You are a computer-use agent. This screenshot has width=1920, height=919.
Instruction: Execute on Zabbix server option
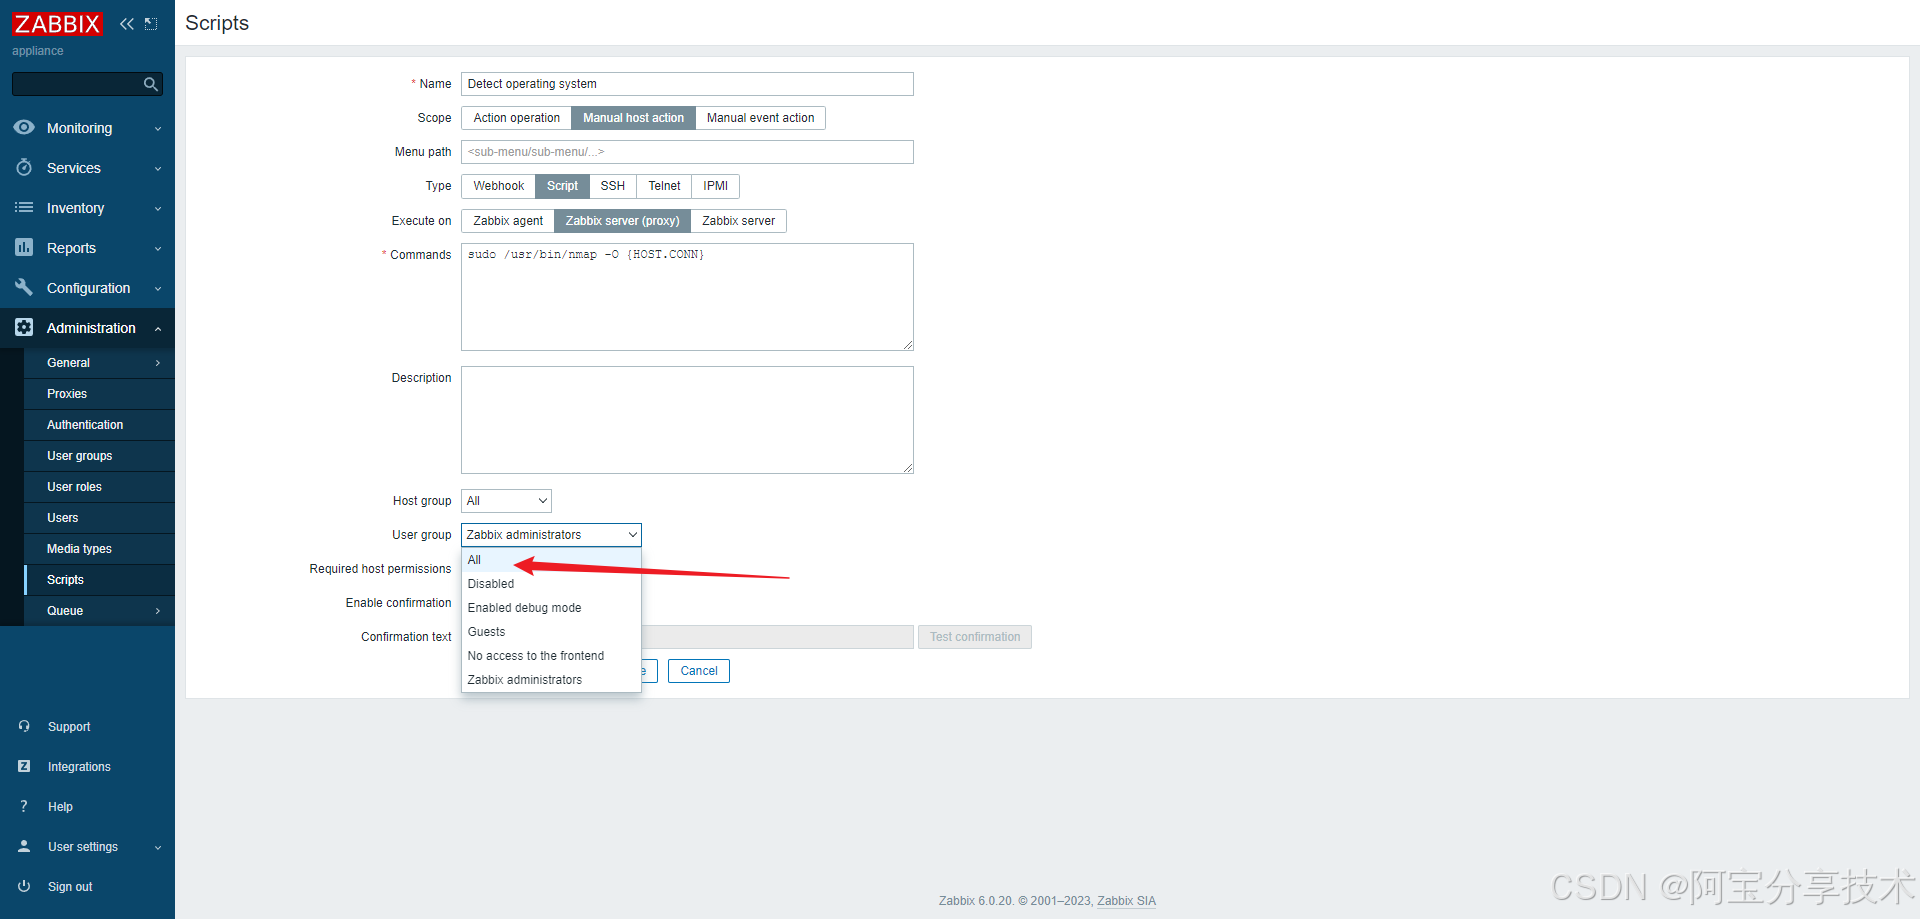[x=738, y=221]
